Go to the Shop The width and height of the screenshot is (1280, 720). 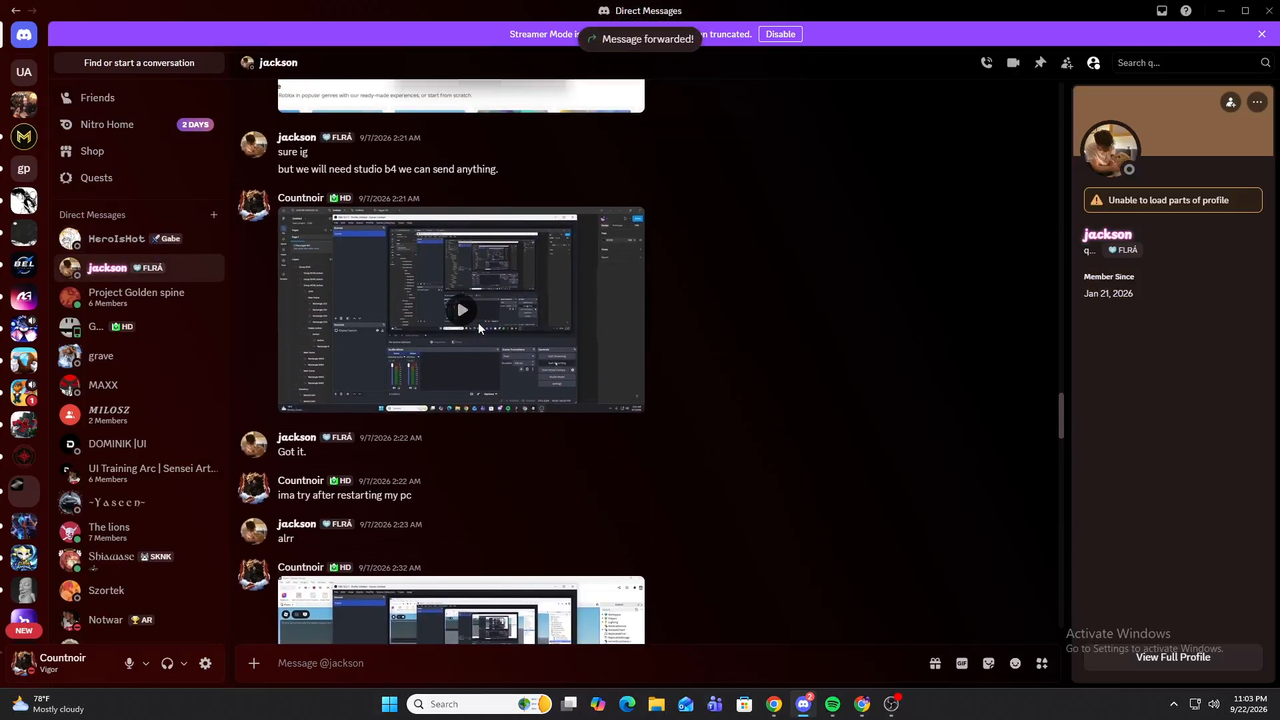(139, 151)
